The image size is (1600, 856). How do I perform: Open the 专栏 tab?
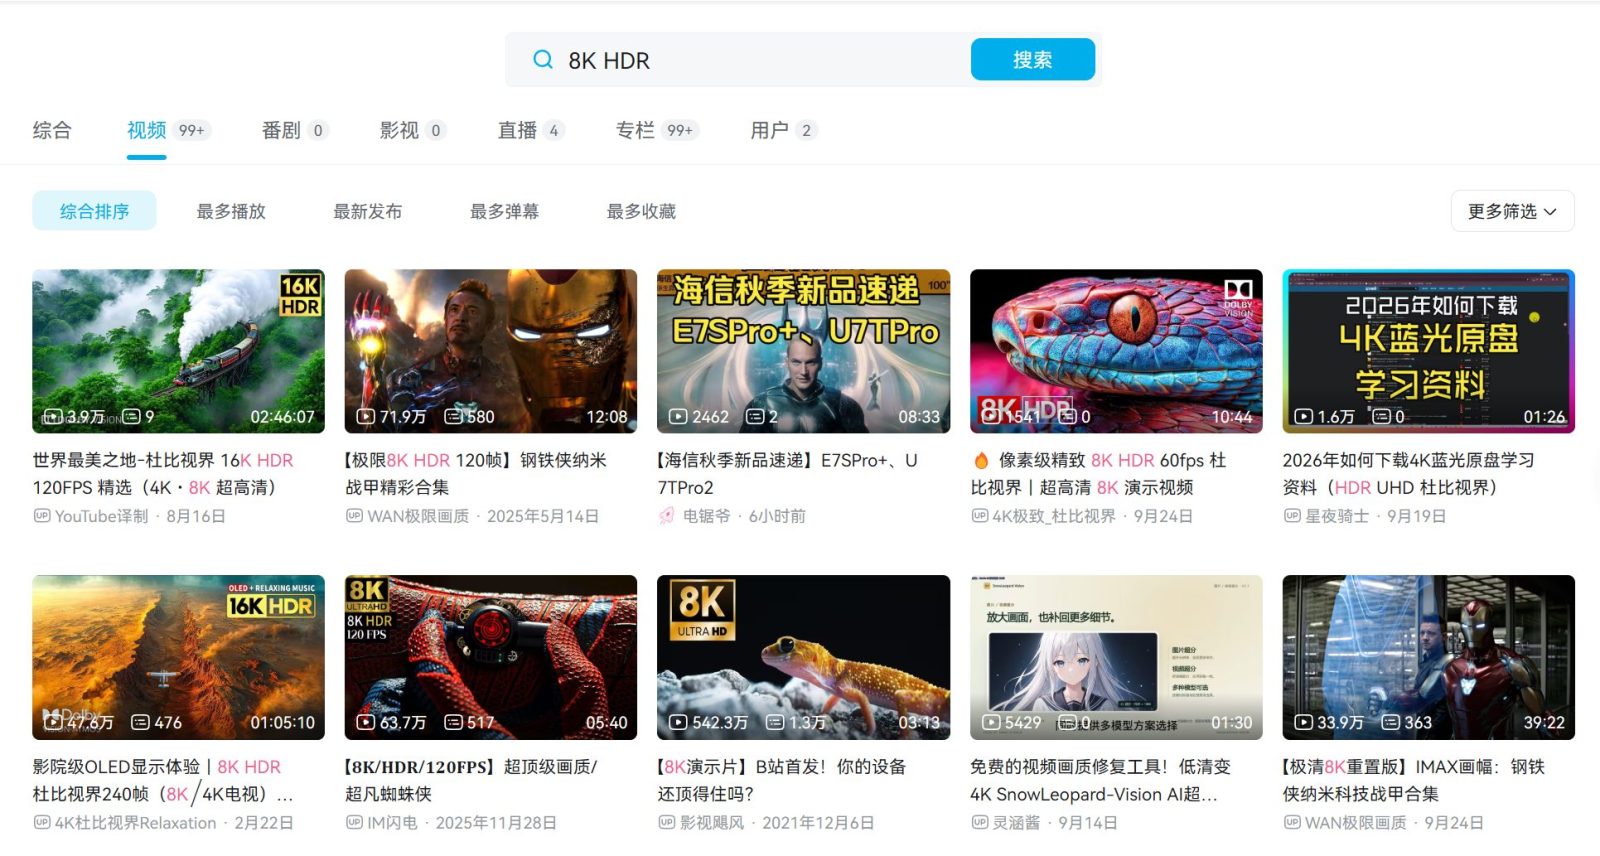tap(657, 130)
